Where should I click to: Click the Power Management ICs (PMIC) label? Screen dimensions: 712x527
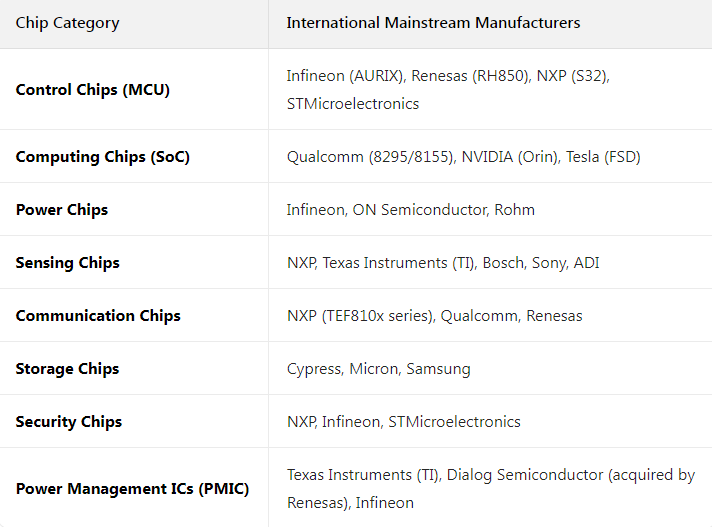point(132,489)
